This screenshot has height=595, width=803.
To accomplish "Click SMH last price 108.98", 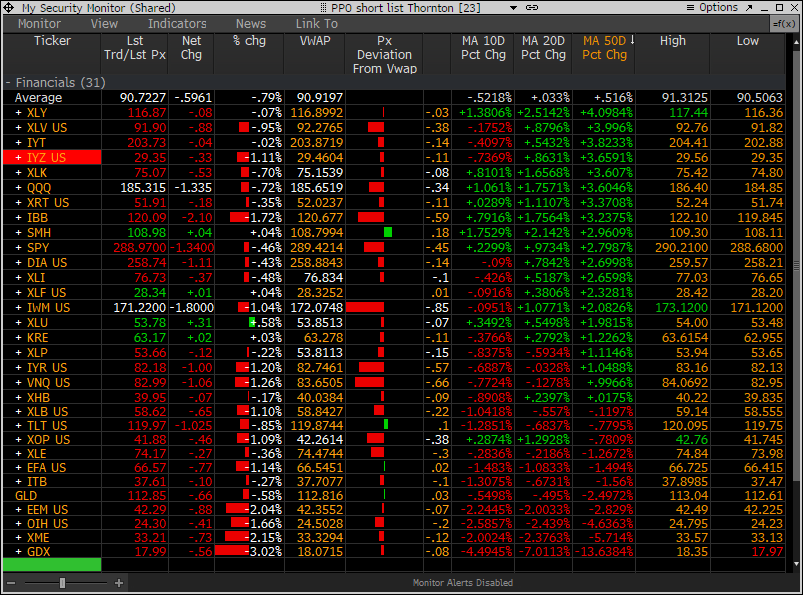I will click(x=146, y=233).
